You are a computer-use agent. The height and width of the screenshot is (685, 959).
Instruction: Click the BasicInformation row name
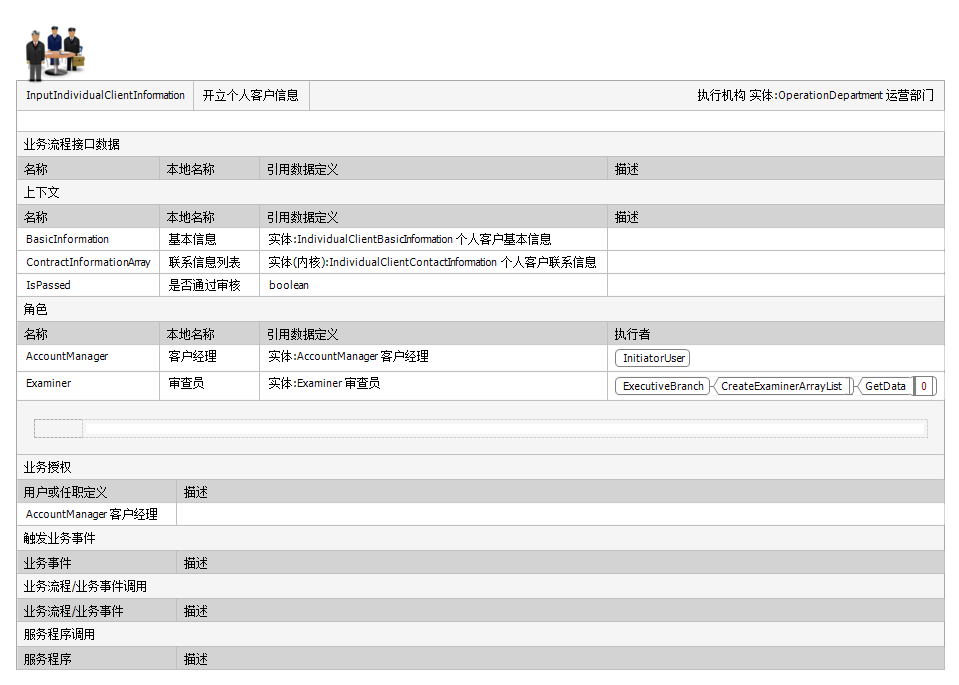pyautogui.click(x=67, y=239)
